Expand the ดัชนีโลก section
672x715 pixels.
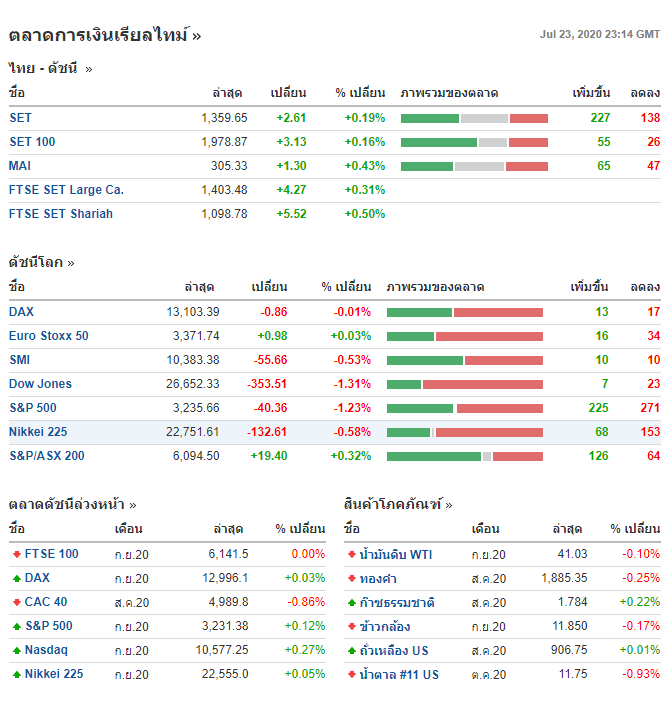coord(42,263)
